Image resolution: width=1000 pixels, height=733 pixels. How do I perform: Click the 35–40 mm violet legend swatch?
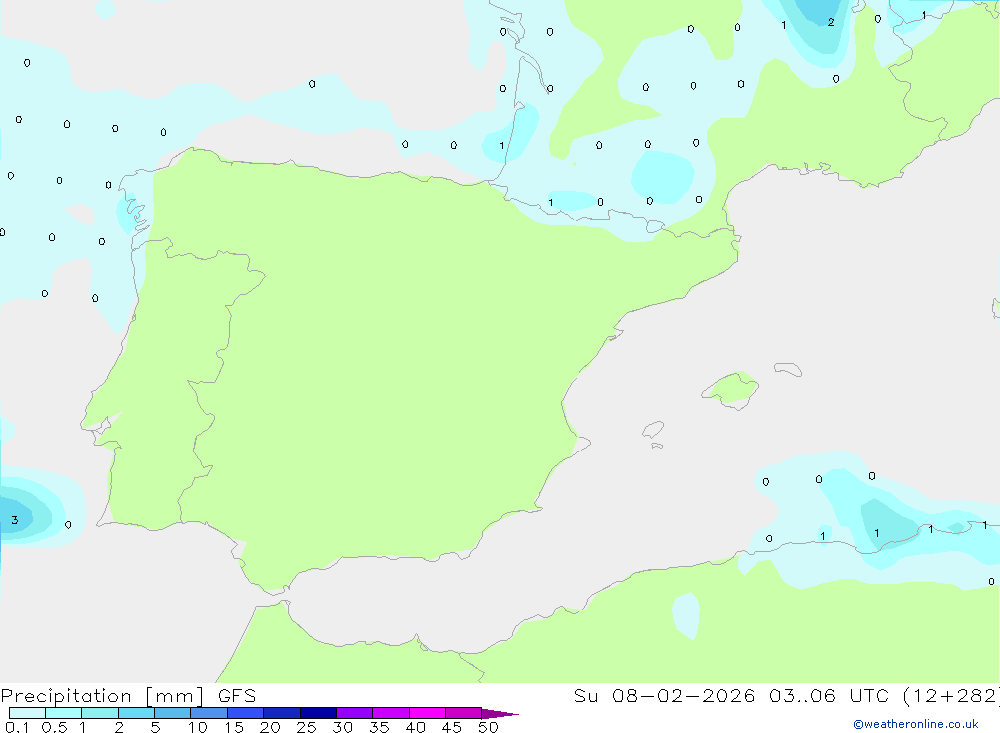coord(390,713)
